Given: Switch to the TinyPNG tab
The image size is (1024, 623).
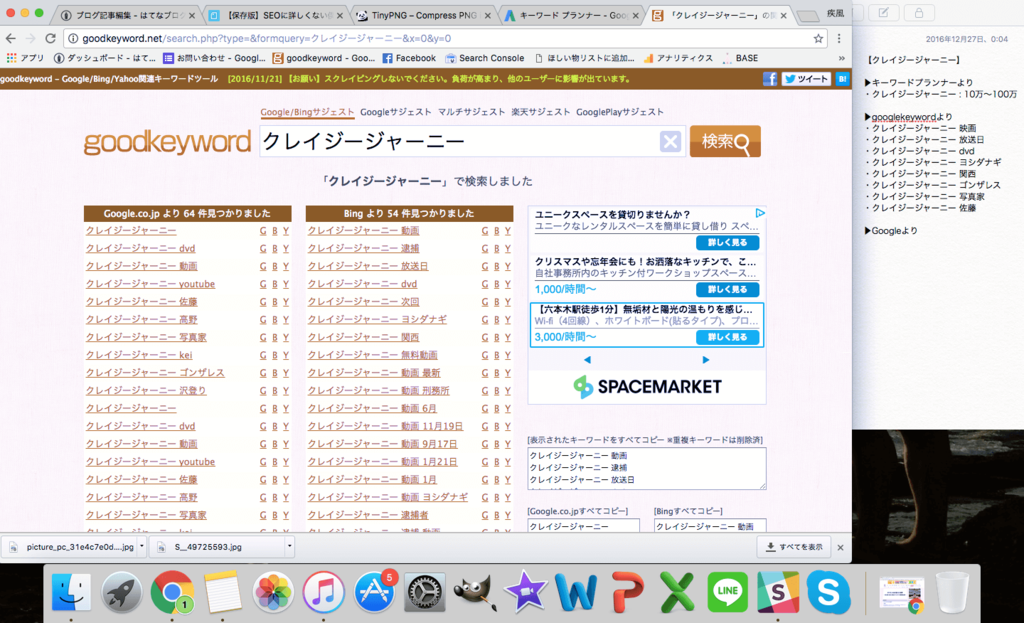Looking at the screenshot, I should coord(423,15).
